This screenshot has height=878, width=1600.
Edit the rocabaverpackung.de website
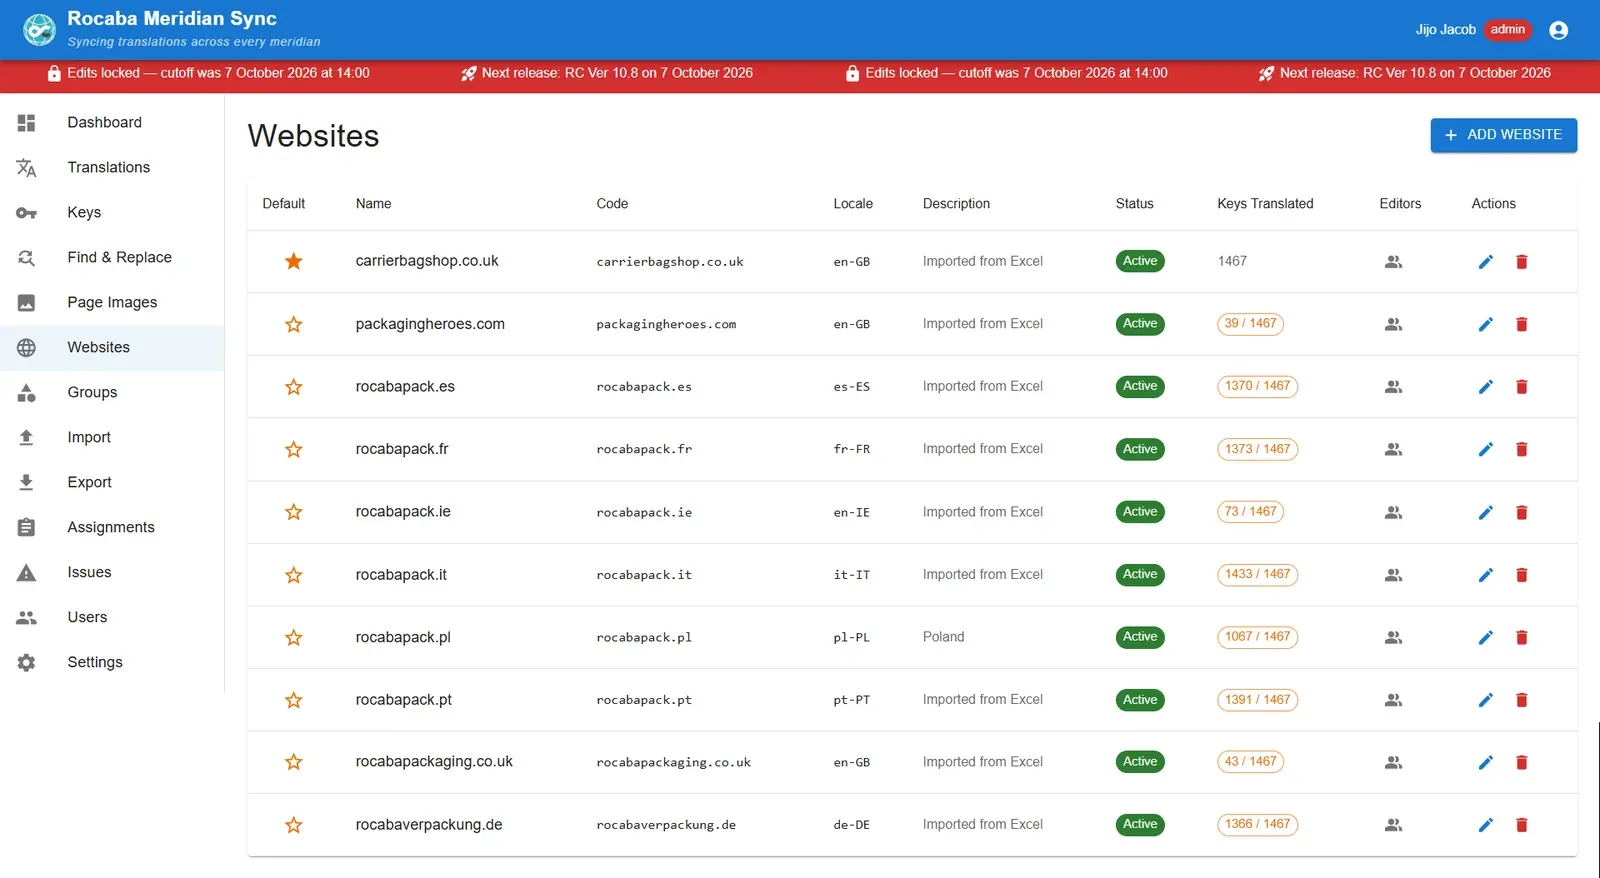click(1485, 825)
